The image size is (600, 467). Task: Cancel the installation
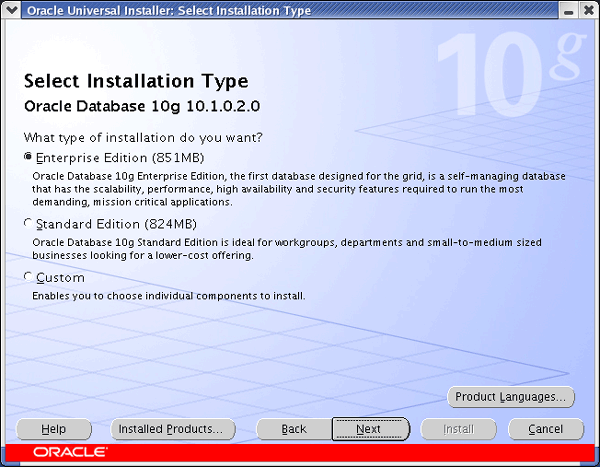545,429
